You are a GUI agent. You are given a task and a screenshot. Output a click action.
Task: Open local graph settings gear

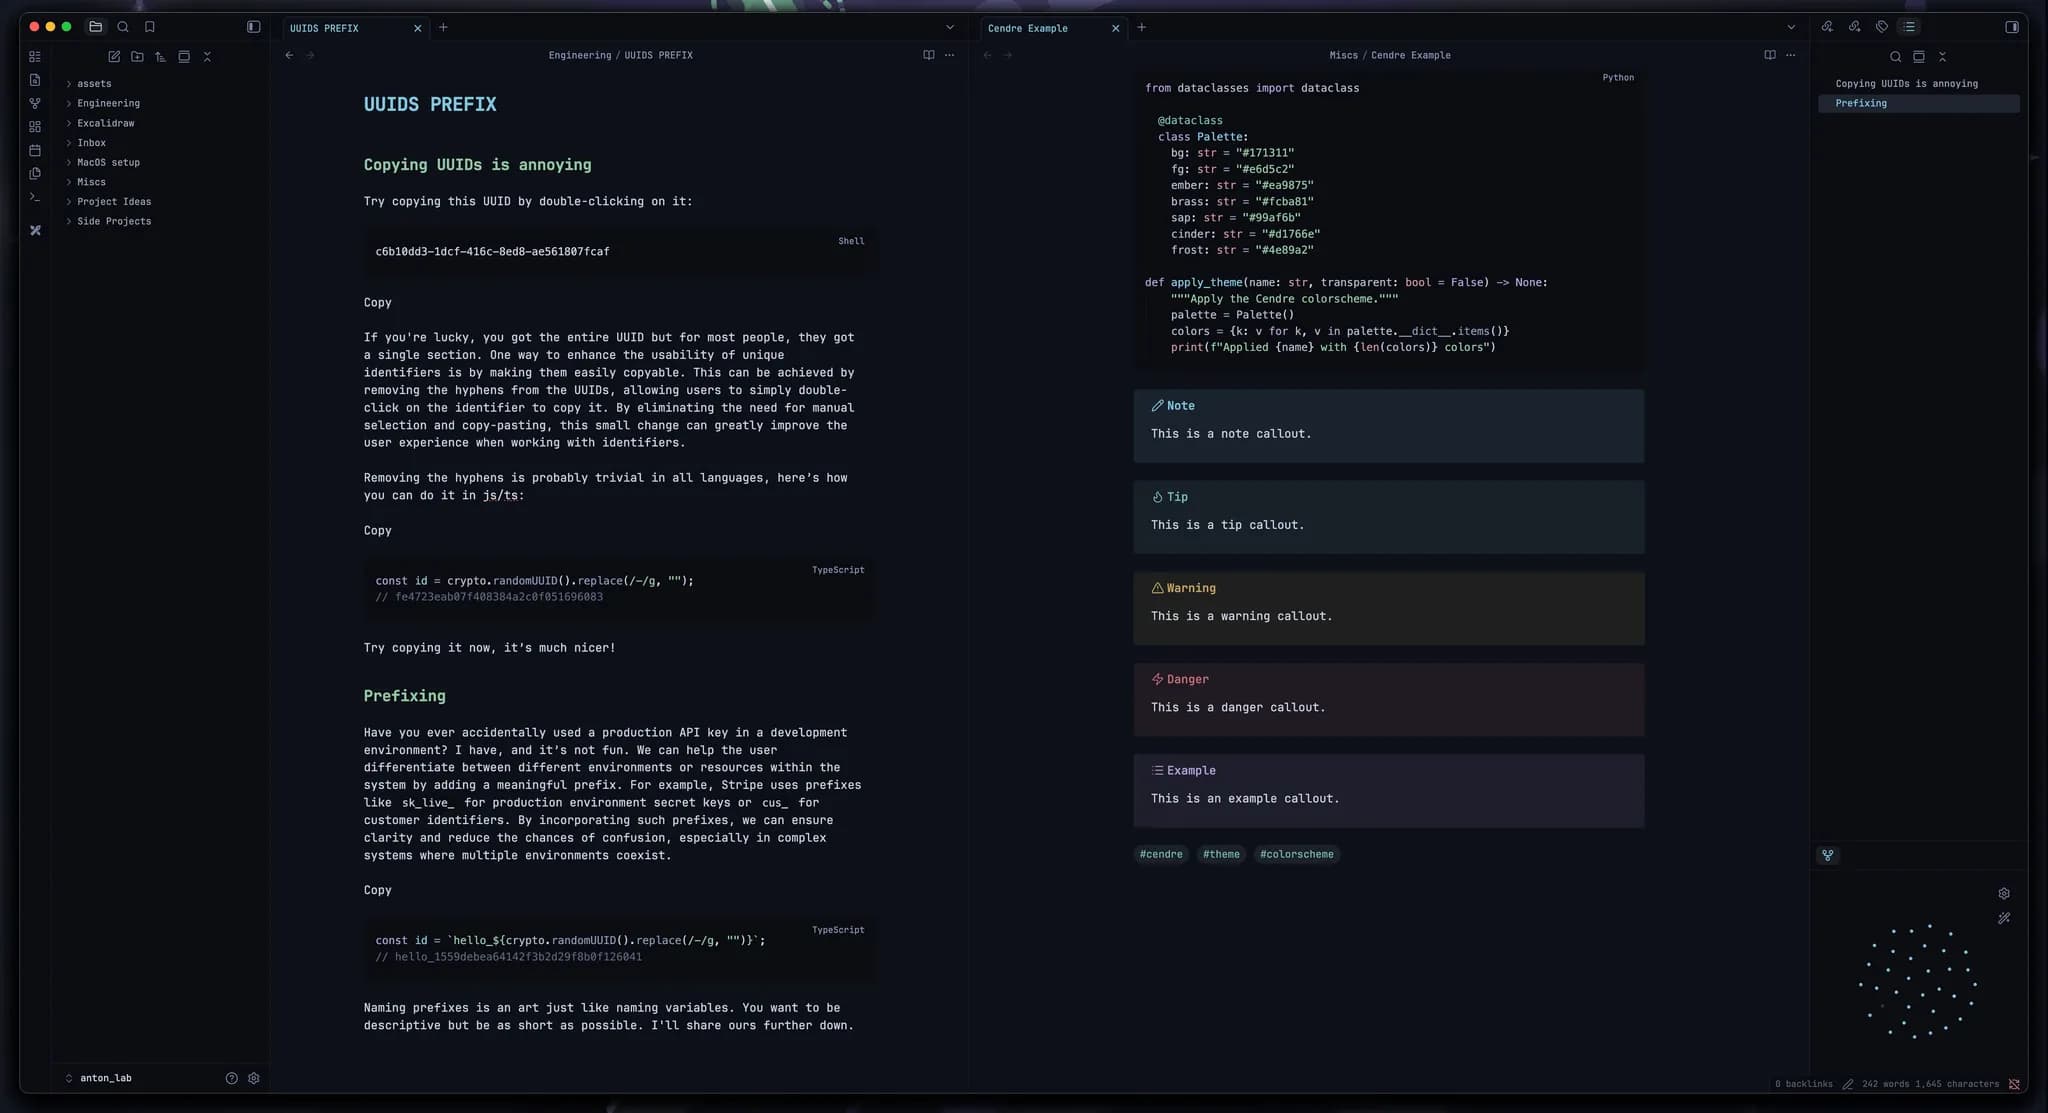coord(2004,894)
